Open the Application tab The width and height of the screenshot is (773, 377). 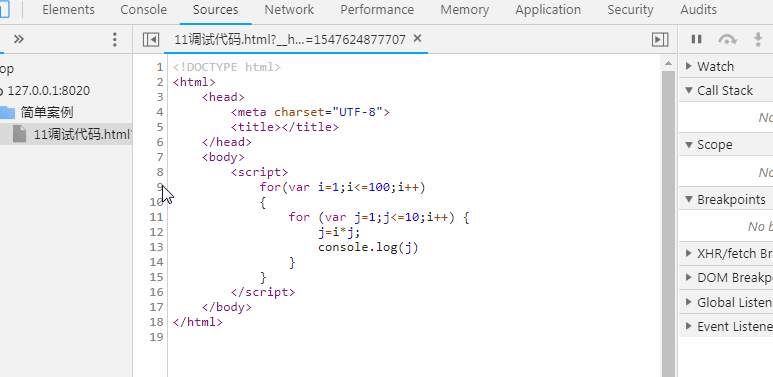[x=548, y=10]
